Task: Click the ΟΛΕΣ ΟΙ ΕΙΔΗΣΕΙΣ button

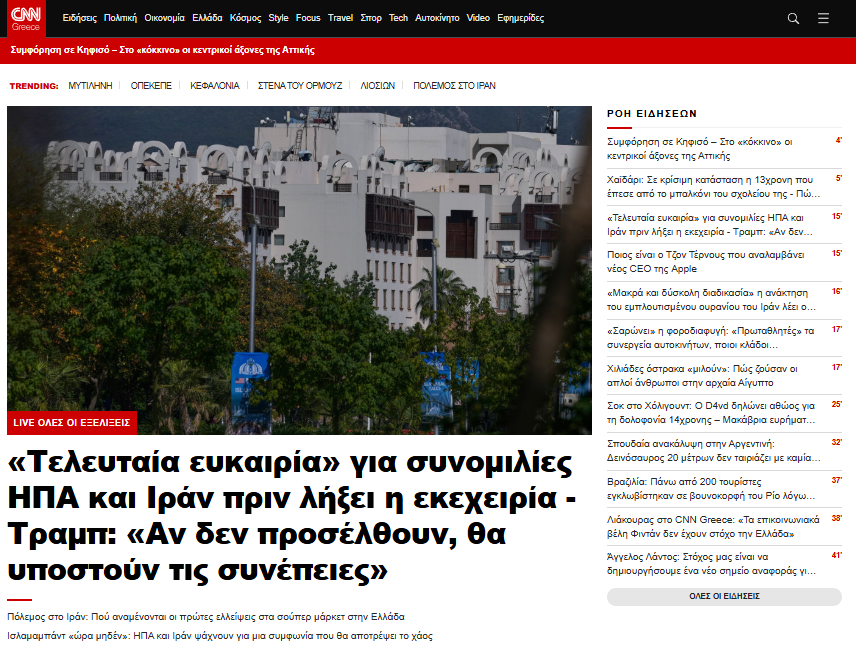Action: pos(724,596)
